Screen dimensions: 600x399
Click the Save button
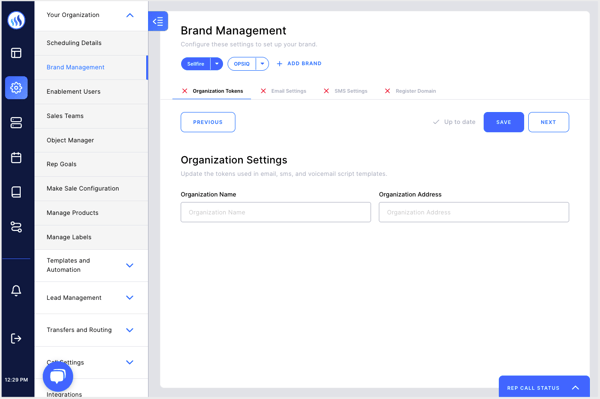[504, 122]
